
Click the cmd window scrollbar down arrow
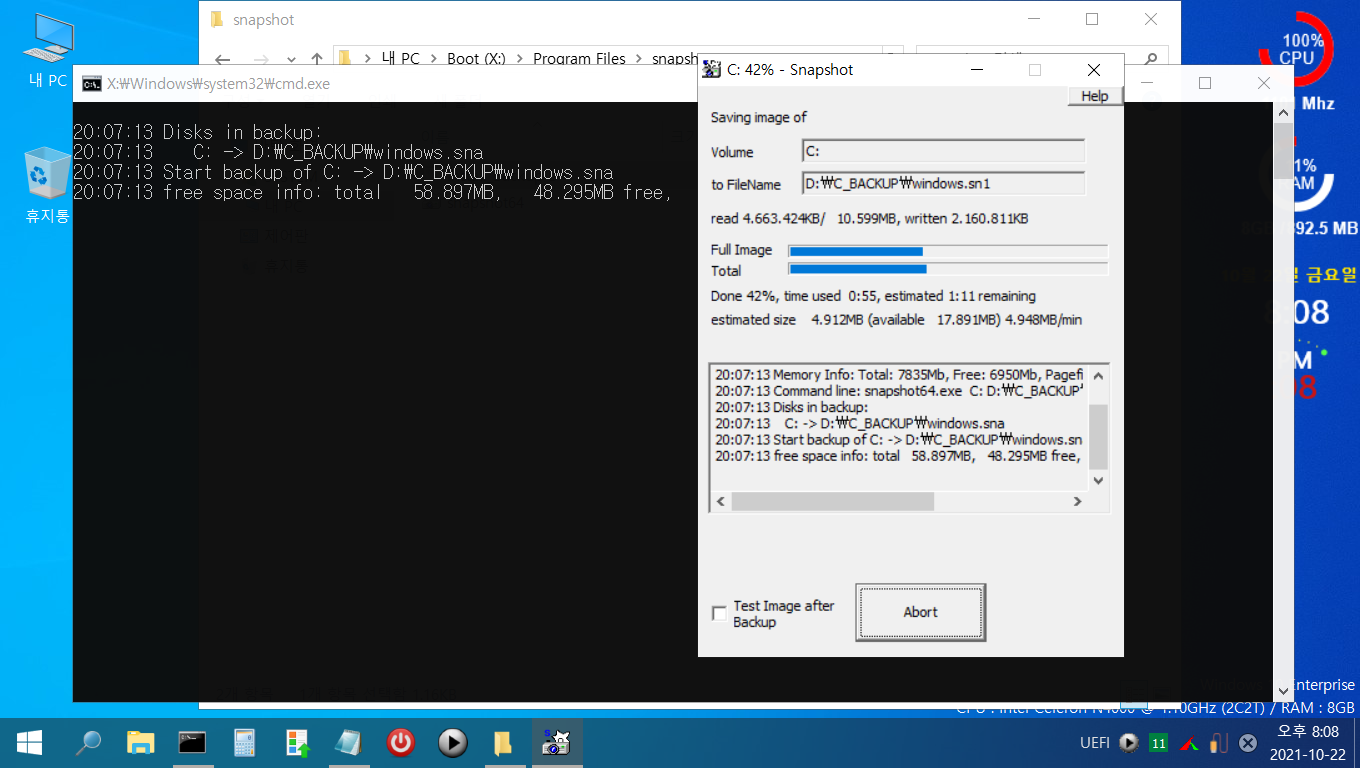point(1282,691)
